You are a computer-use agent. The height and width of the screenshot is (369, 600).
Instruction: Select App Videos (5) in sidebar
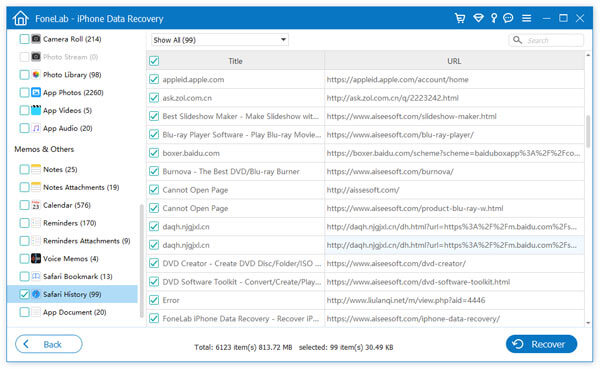(x=67, y=110)
